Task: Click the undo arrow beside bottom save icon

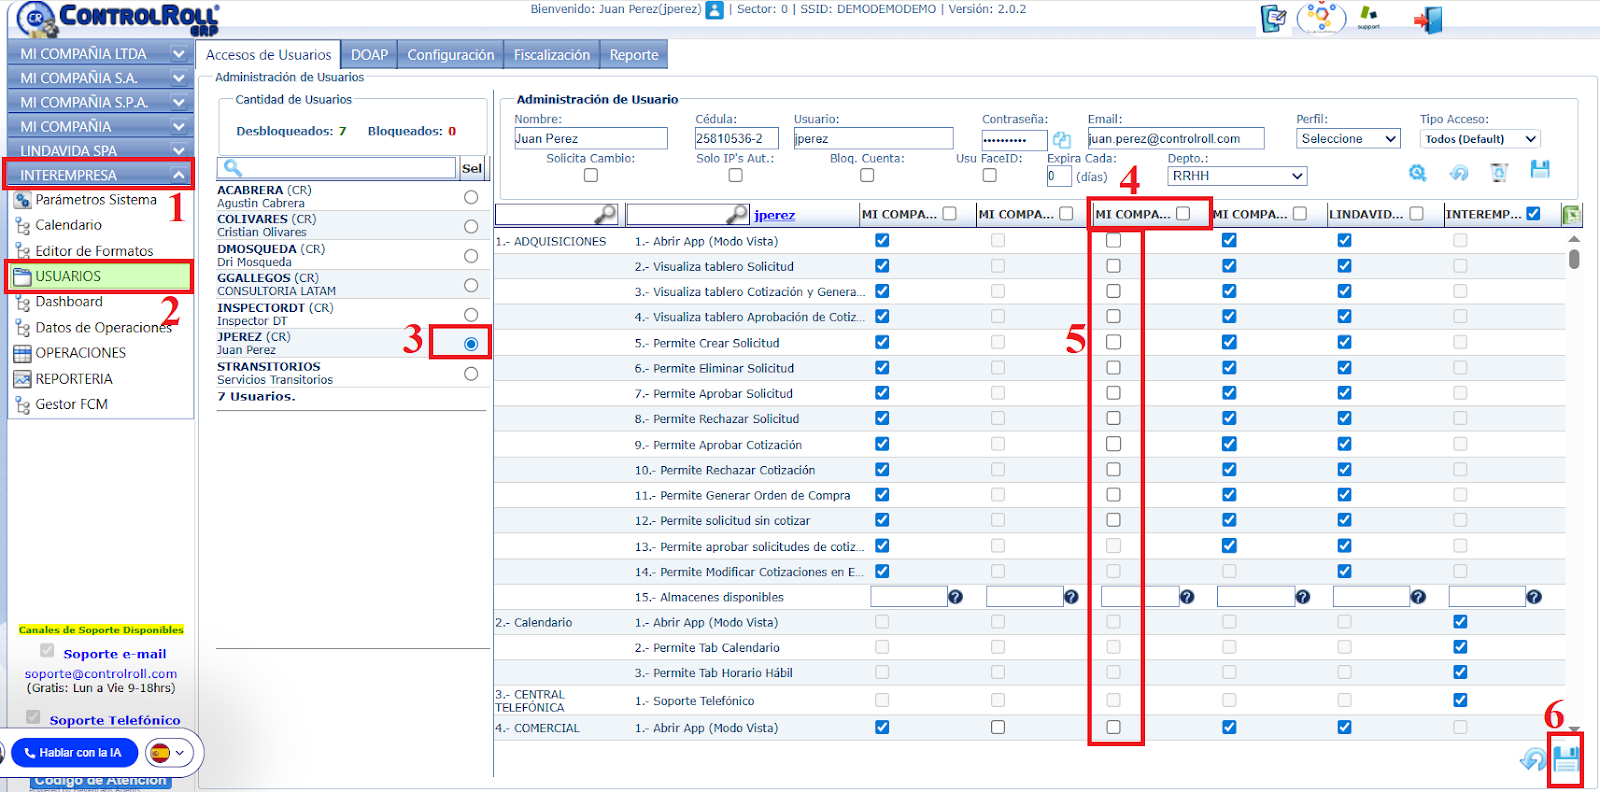Action: point(1531,760)
